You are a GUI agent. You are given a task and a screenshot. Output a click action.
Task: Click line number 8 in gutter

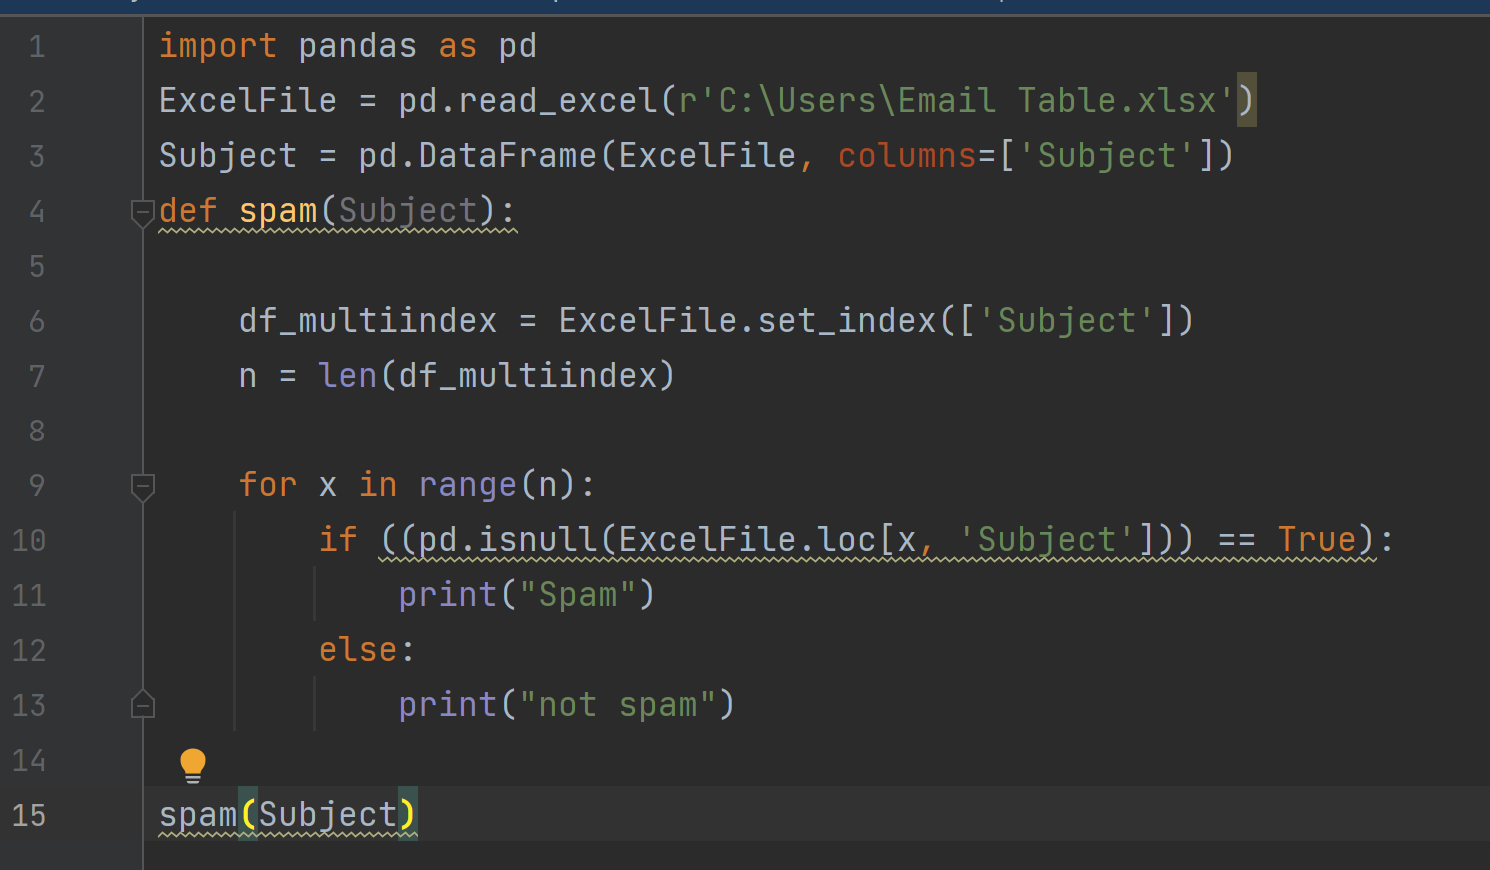[37, 431]
